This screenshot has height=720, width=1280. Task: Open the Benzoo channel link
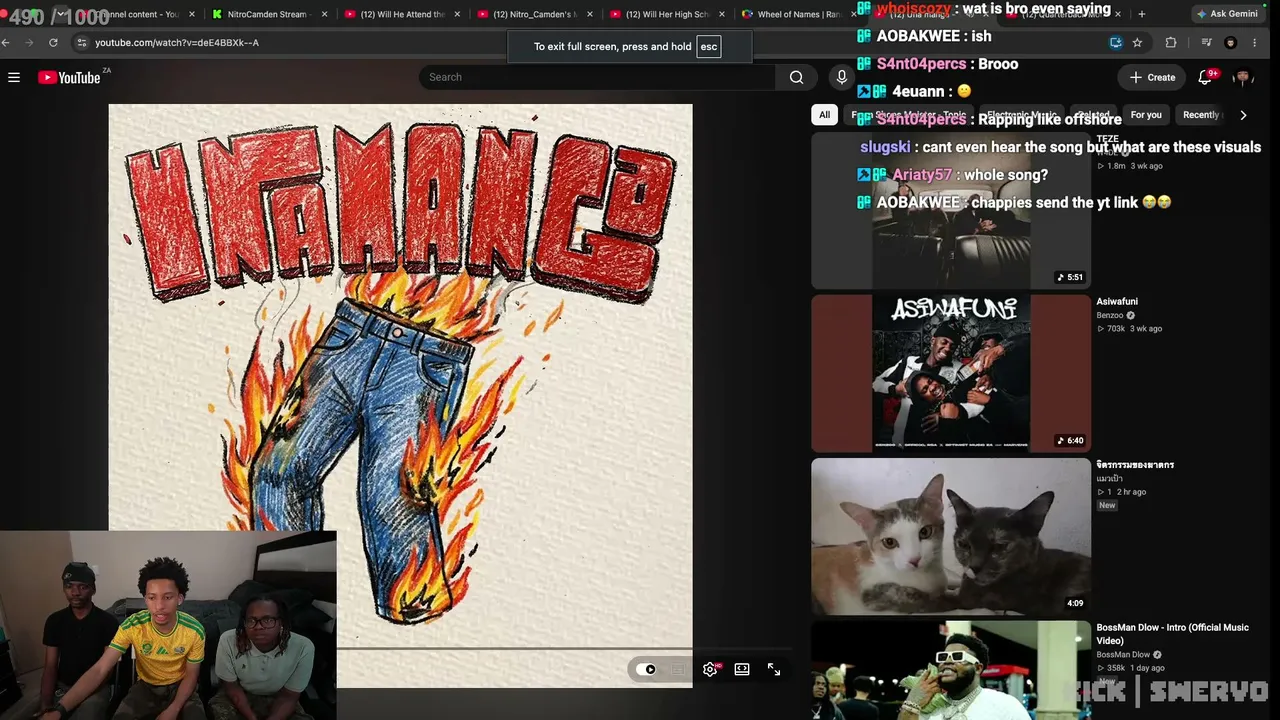coord(1110,315)
